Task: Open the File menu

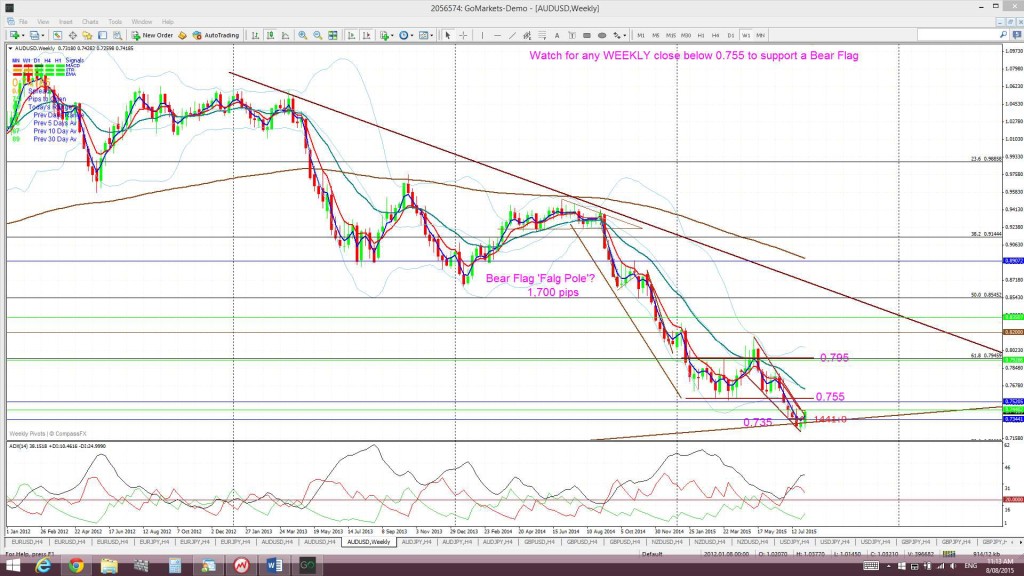Action: point(23,22)
